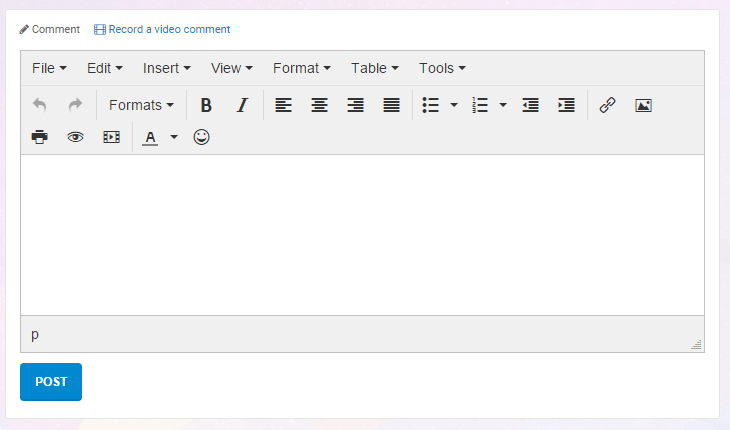This screenshot has height=430, width=730.
Task: Open the File menu
Action: pyautogui.click(x=49, y=68)
